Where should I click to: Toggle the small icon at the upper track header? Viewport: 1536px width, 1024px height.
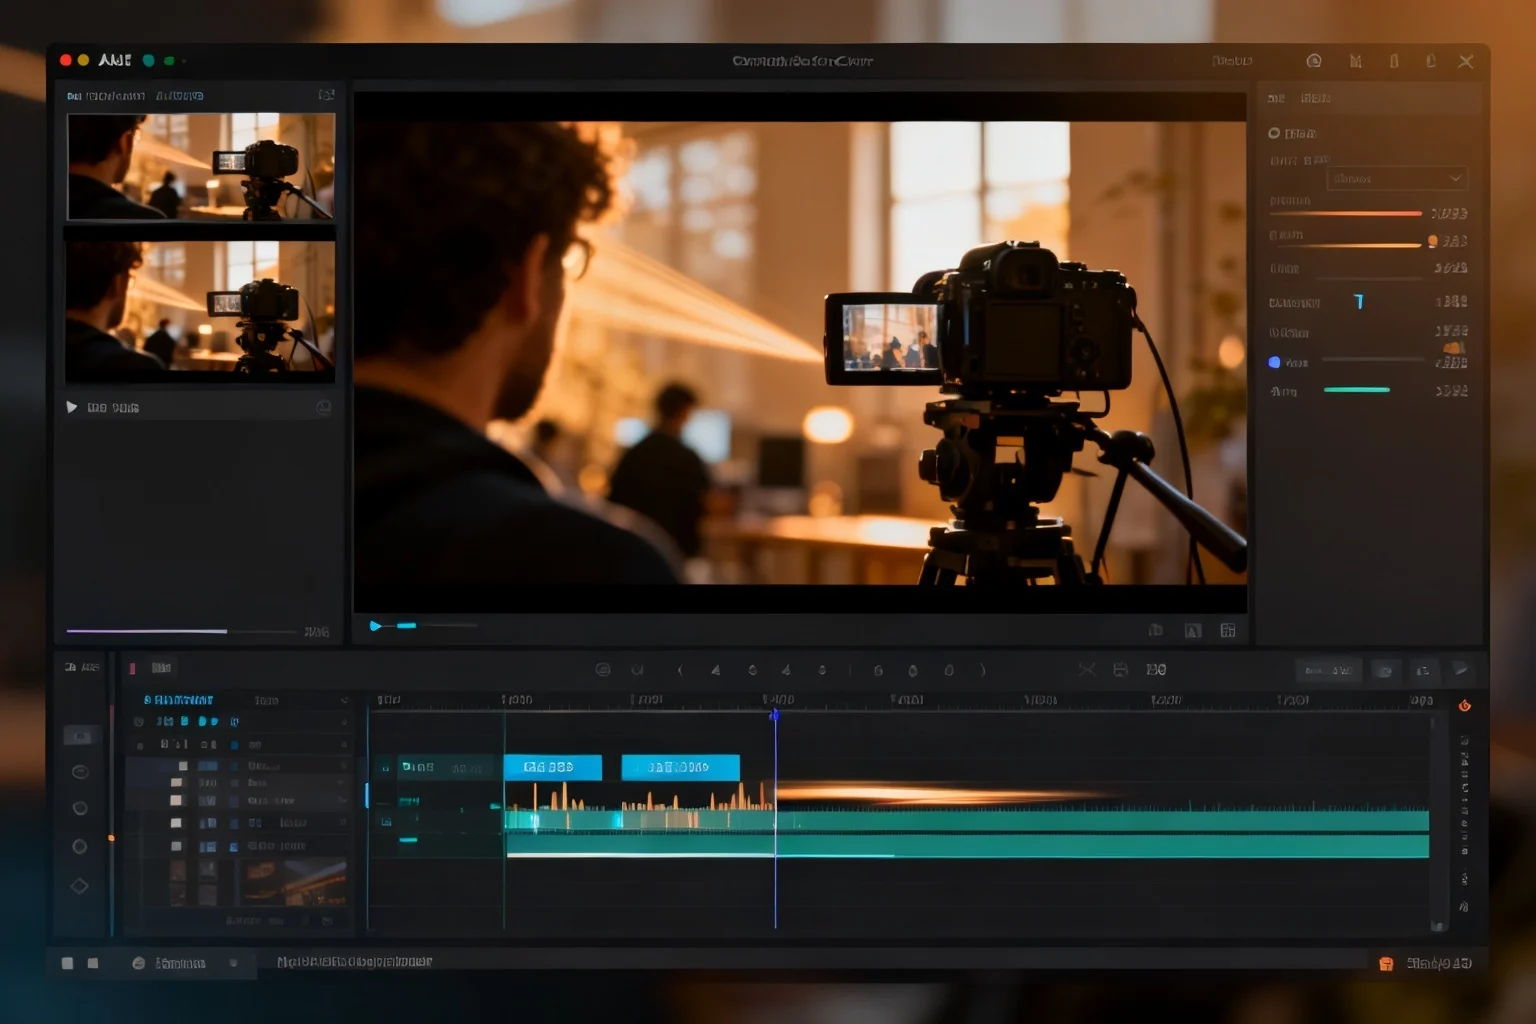[385, 768]
